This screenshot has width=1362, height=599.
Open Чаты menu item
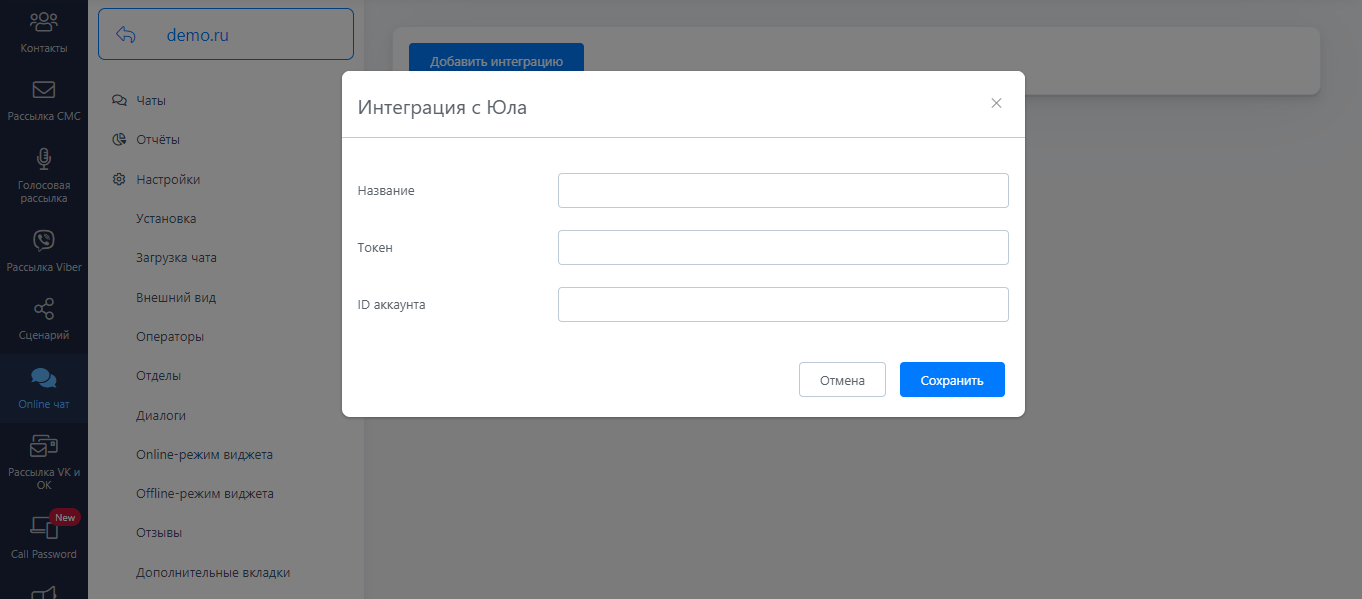pos(151,100)
